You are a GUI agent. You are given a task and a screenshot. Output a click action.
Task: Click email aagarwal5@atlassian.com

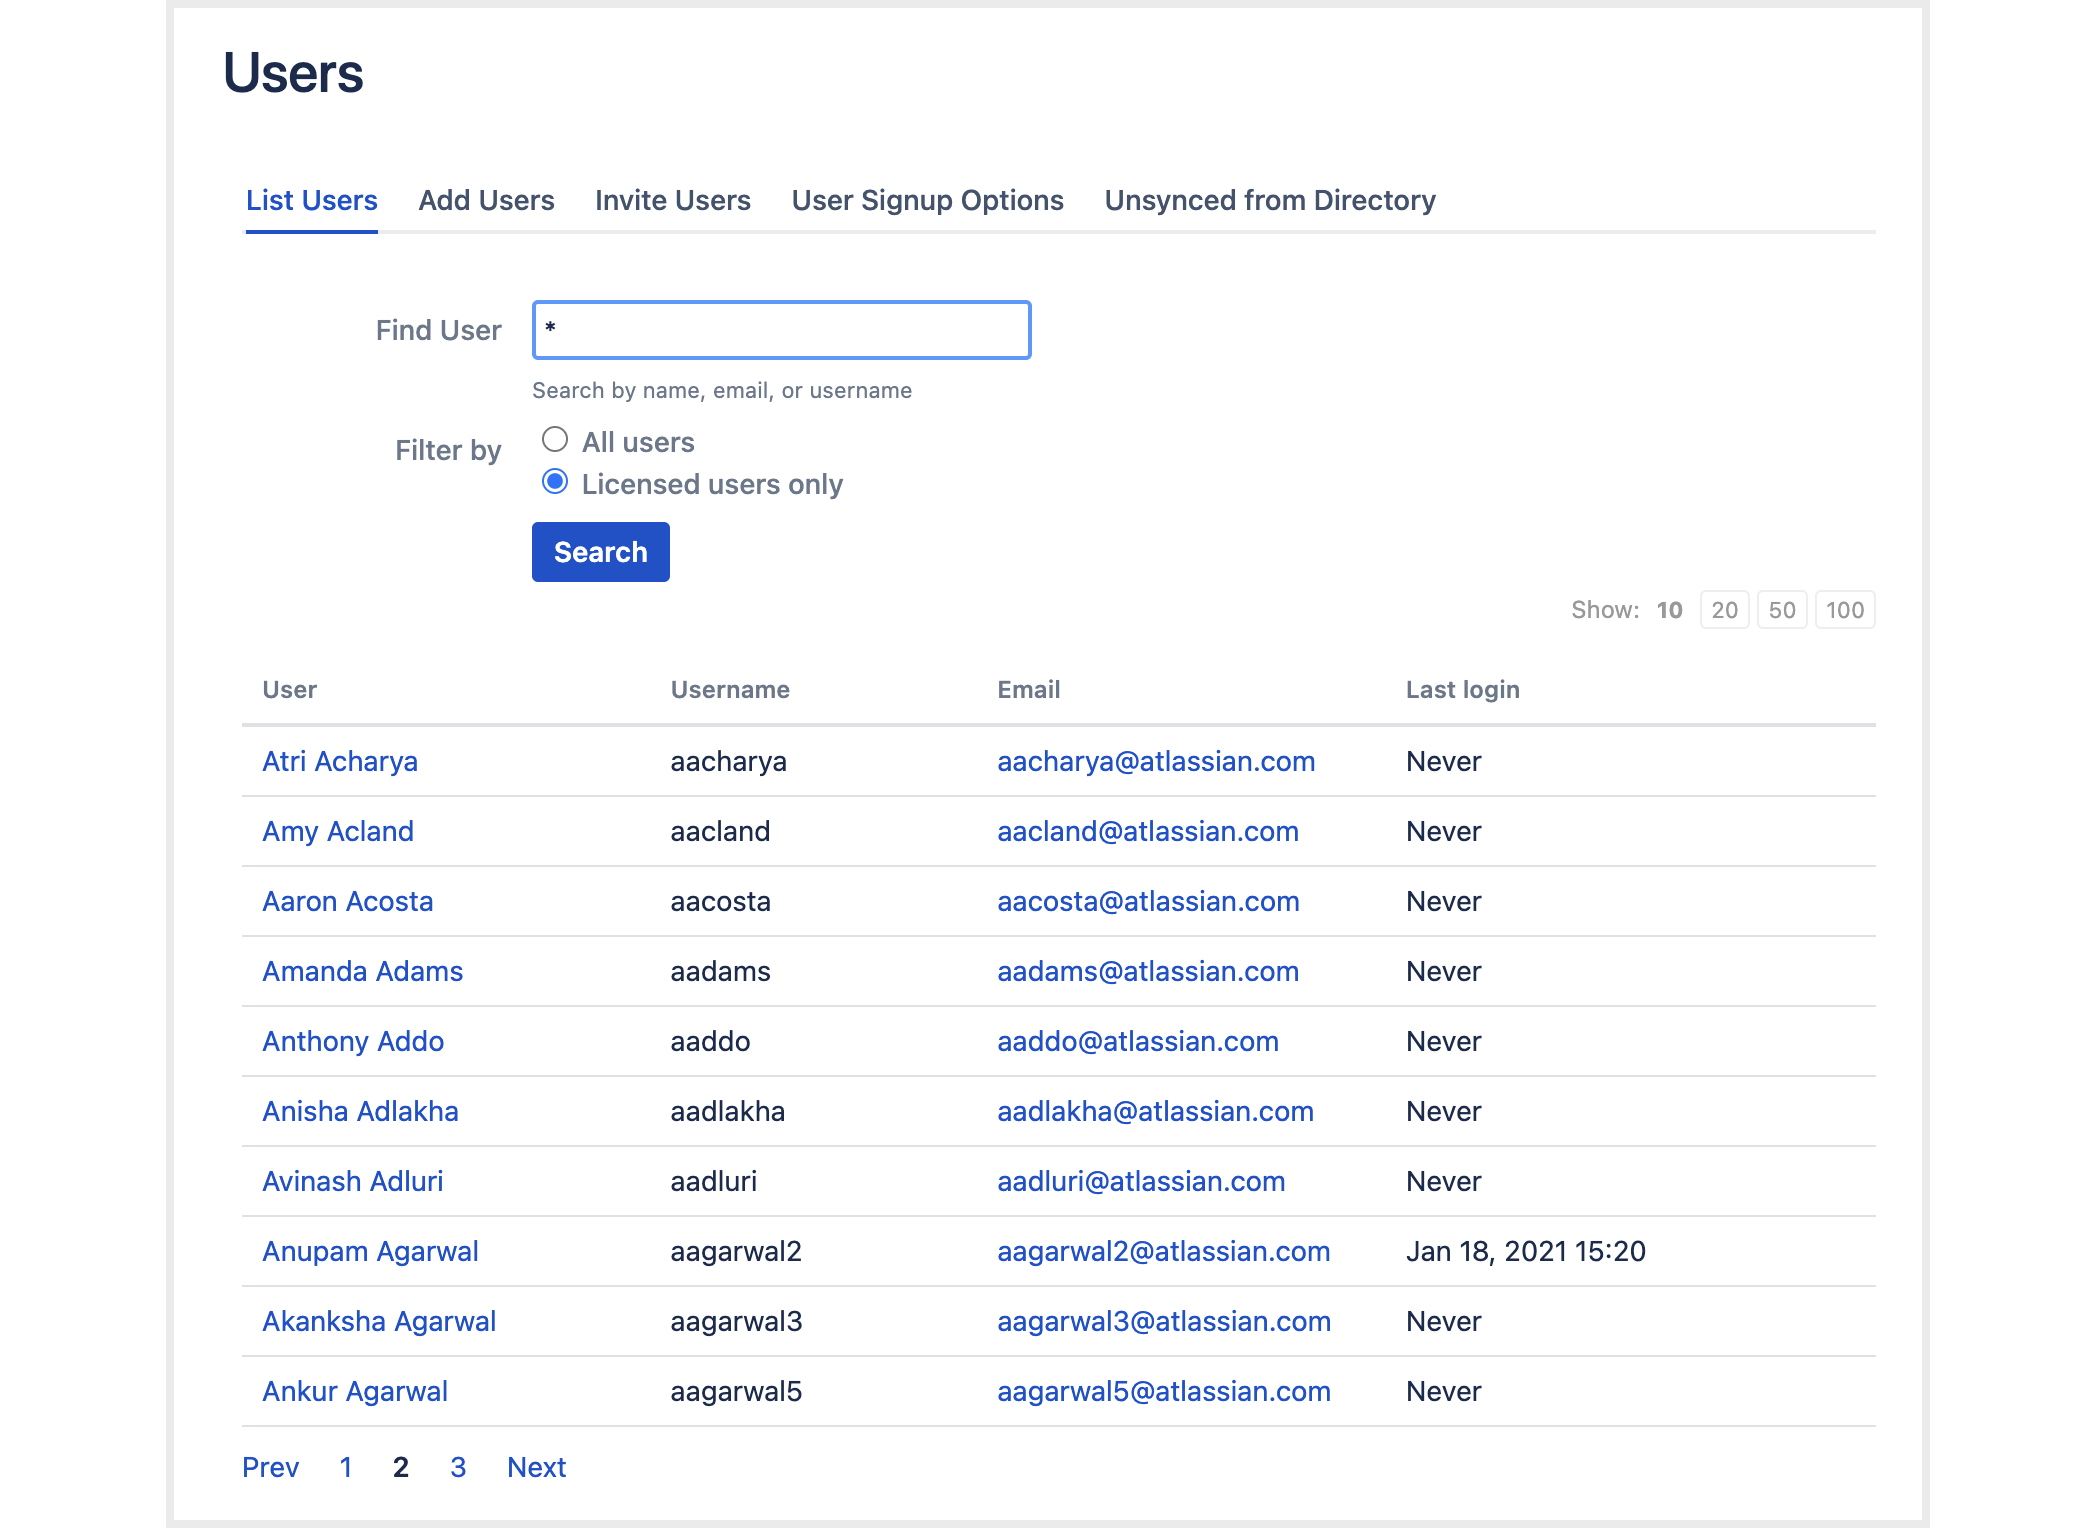pyautogui.click(x=1163, y=1391)
